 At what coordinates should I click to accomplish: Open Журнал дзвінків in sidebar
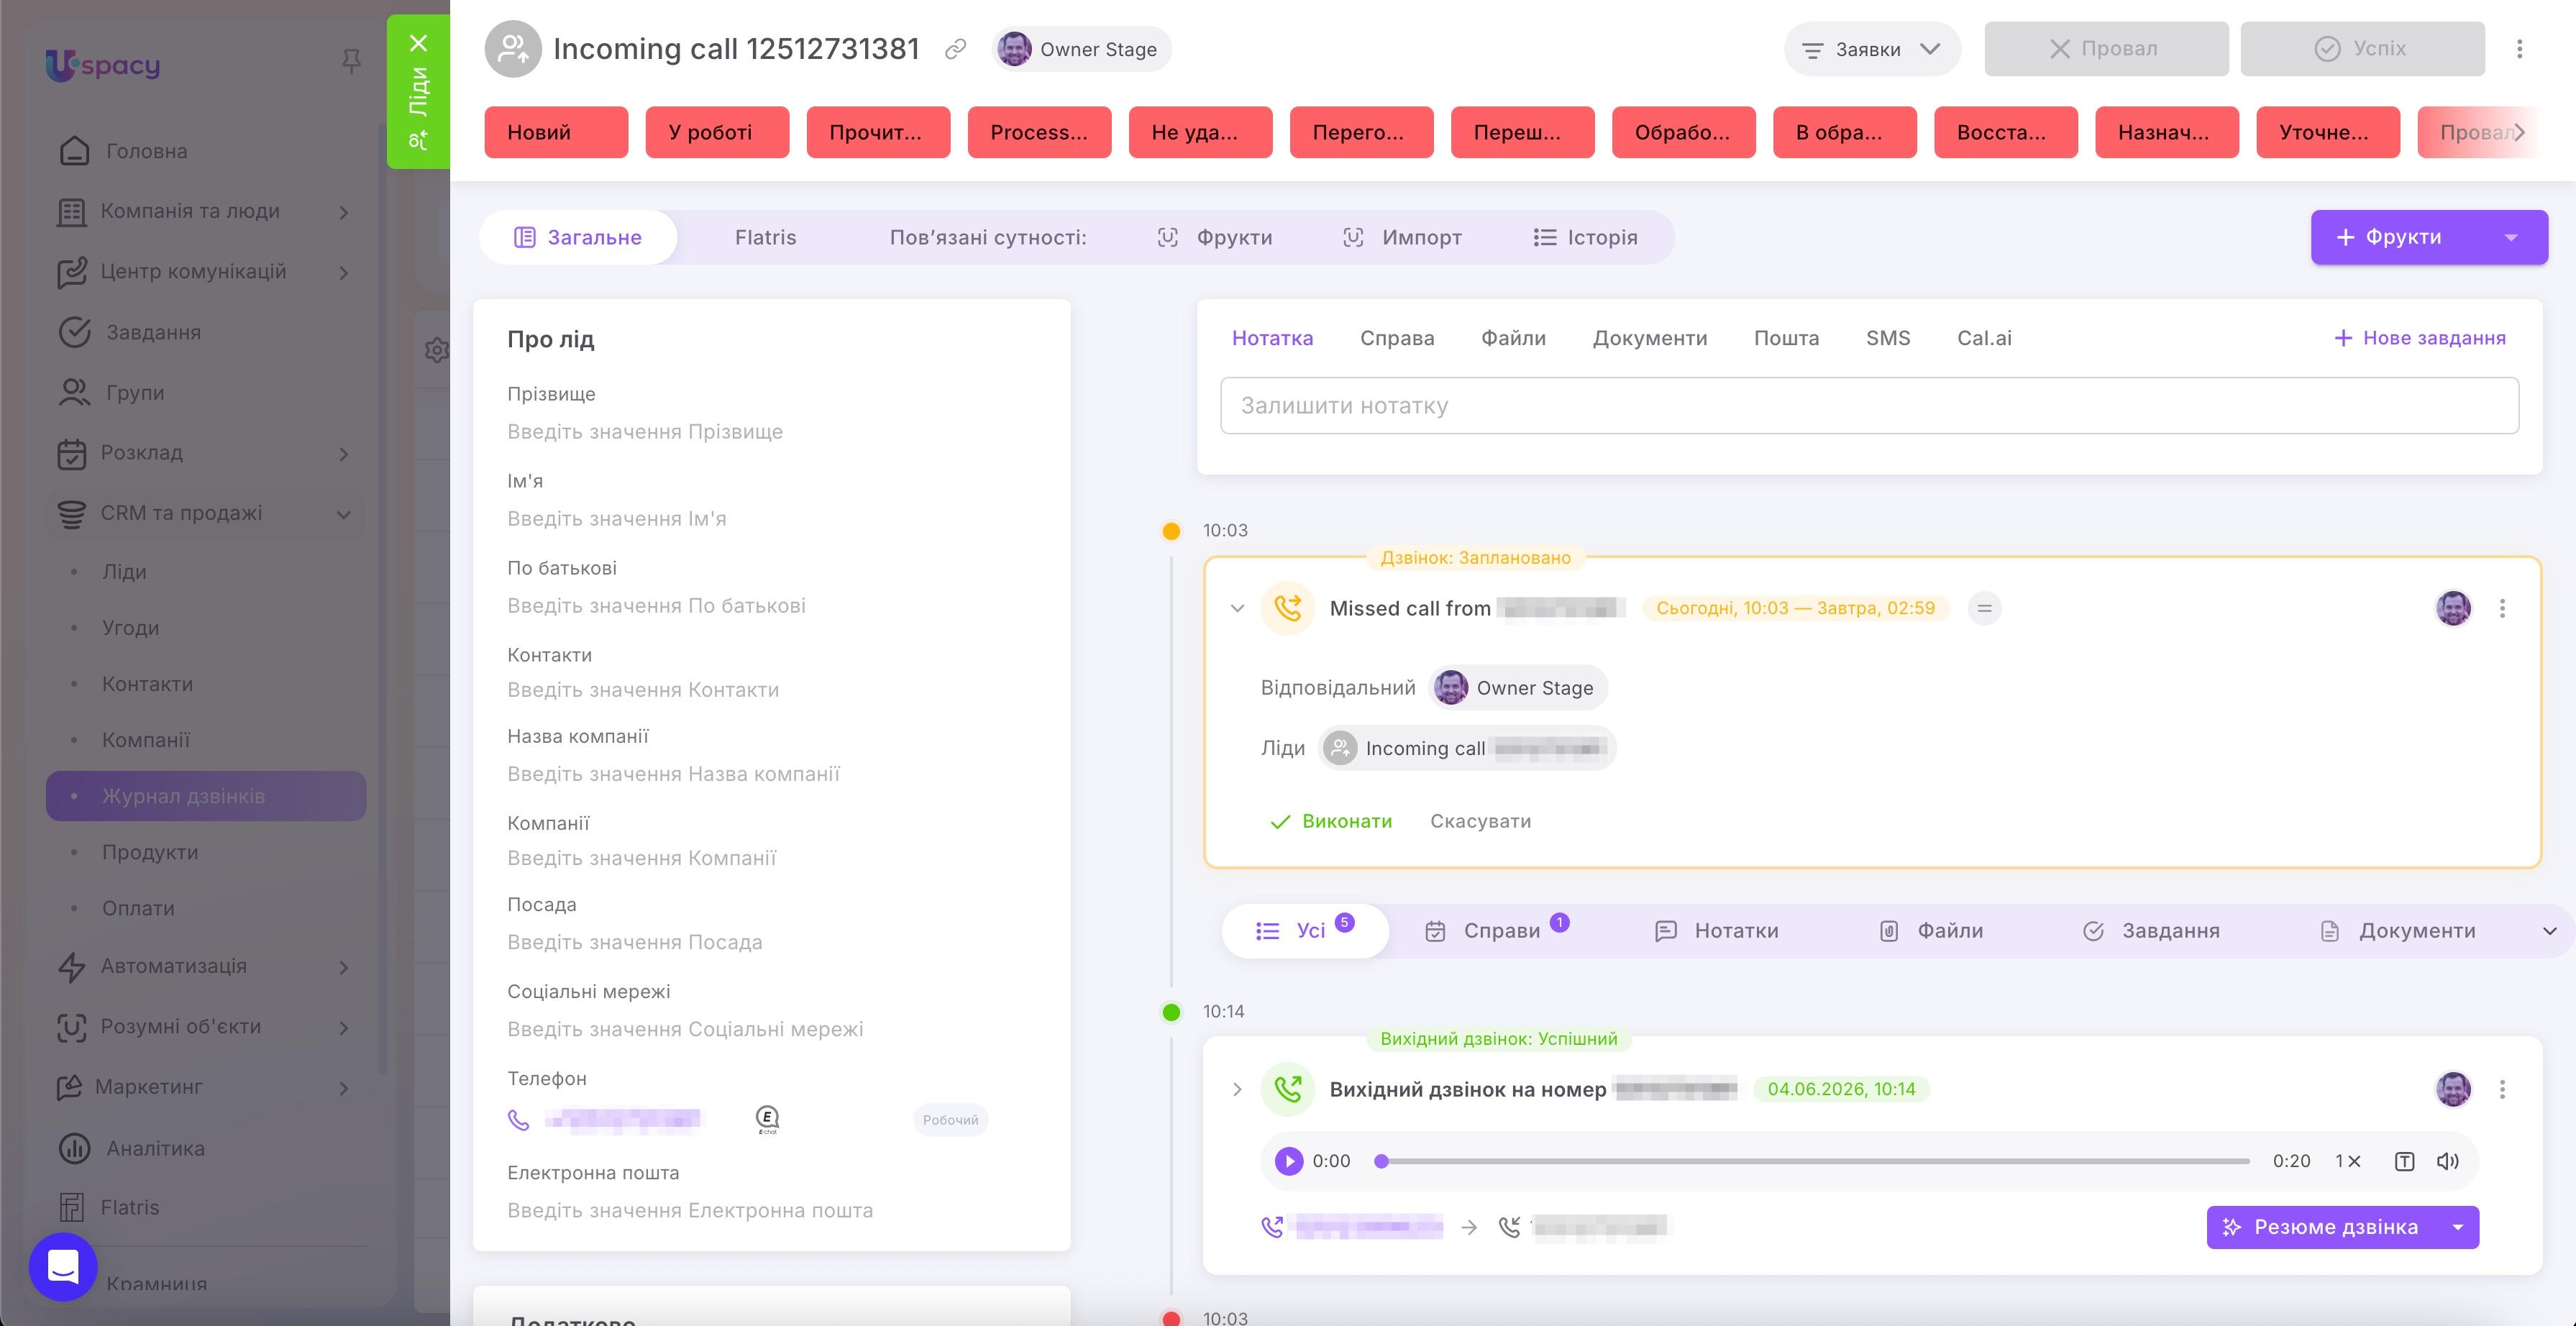pyautogui.click(x=206, y=796)
